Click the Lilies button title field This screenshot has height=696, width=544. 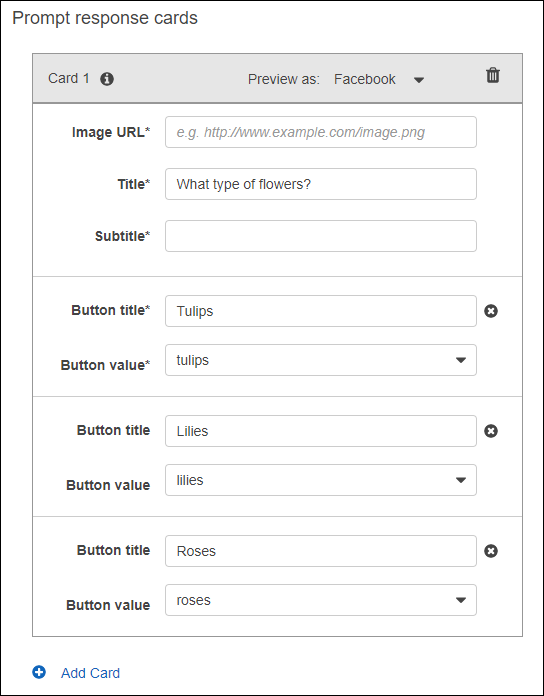[321, 431]
